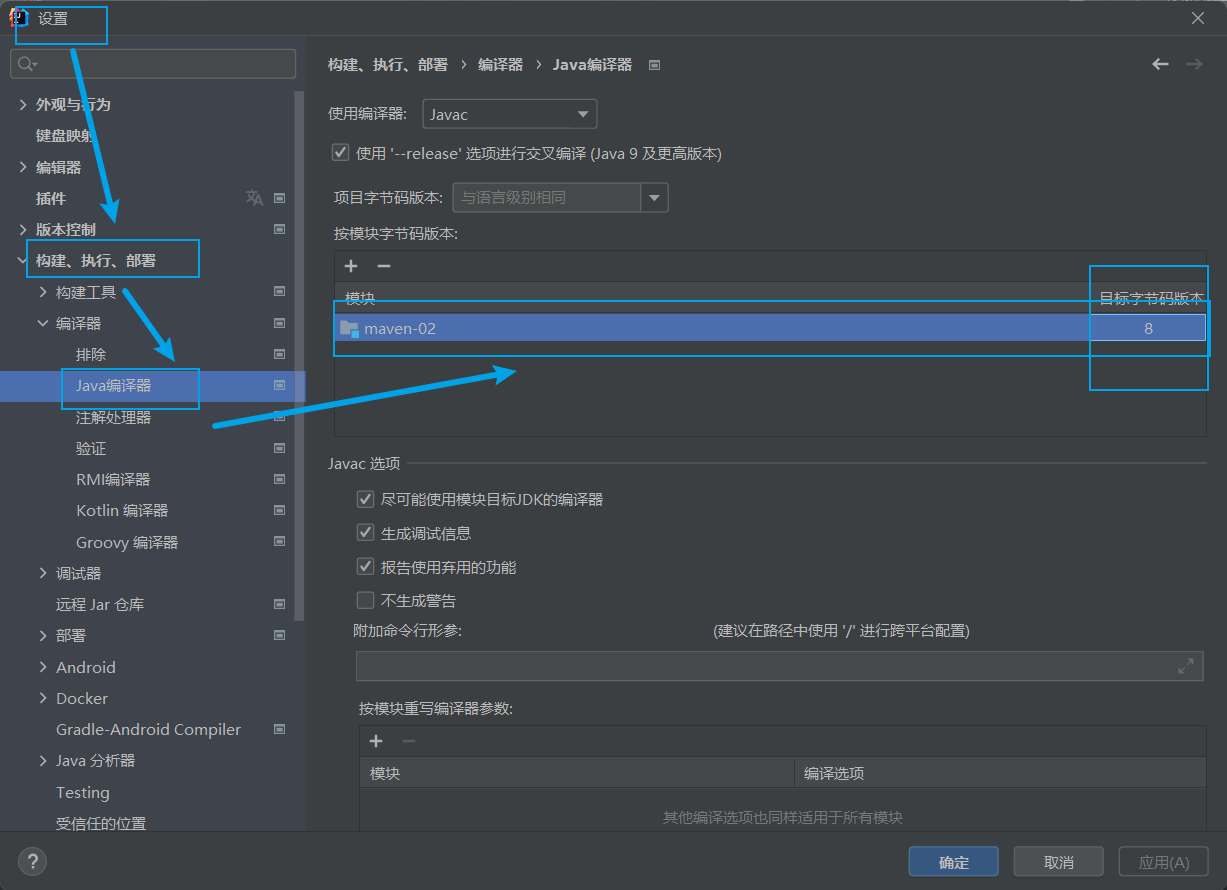
Task: Select 受信任的位置 settings page
Action: click(101, 823)
